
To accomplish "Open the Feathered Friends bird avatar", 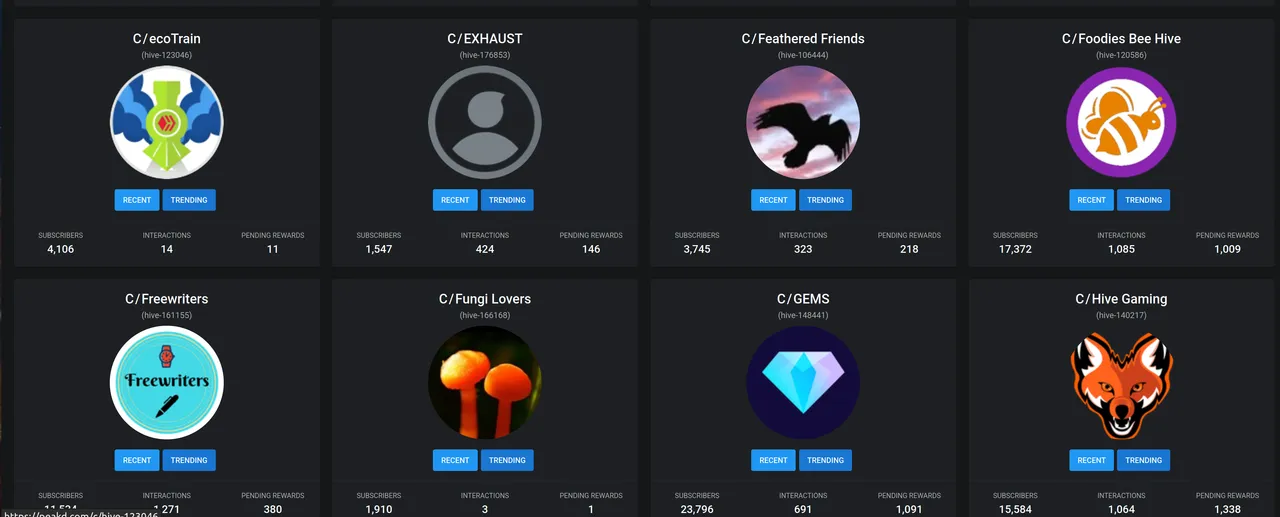I will [x=803, y=122].
